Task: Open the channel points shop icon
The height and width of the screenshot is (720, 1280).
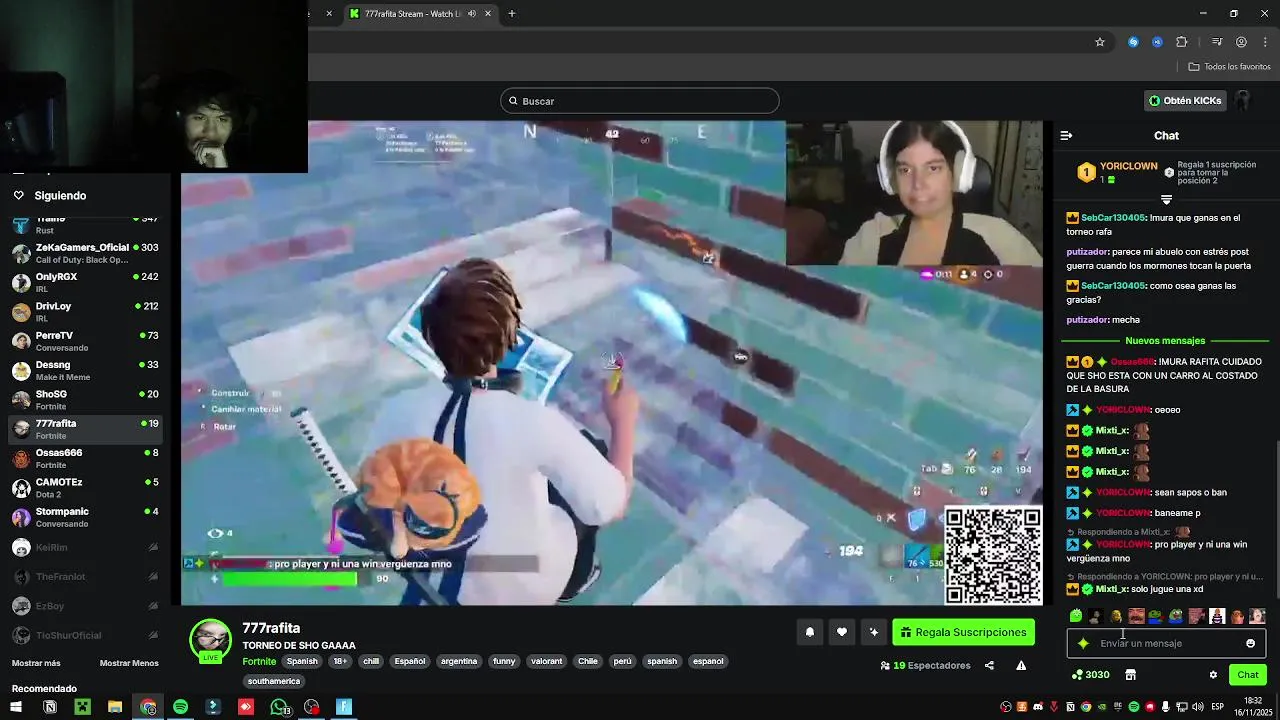Action: click(1130, 675)
